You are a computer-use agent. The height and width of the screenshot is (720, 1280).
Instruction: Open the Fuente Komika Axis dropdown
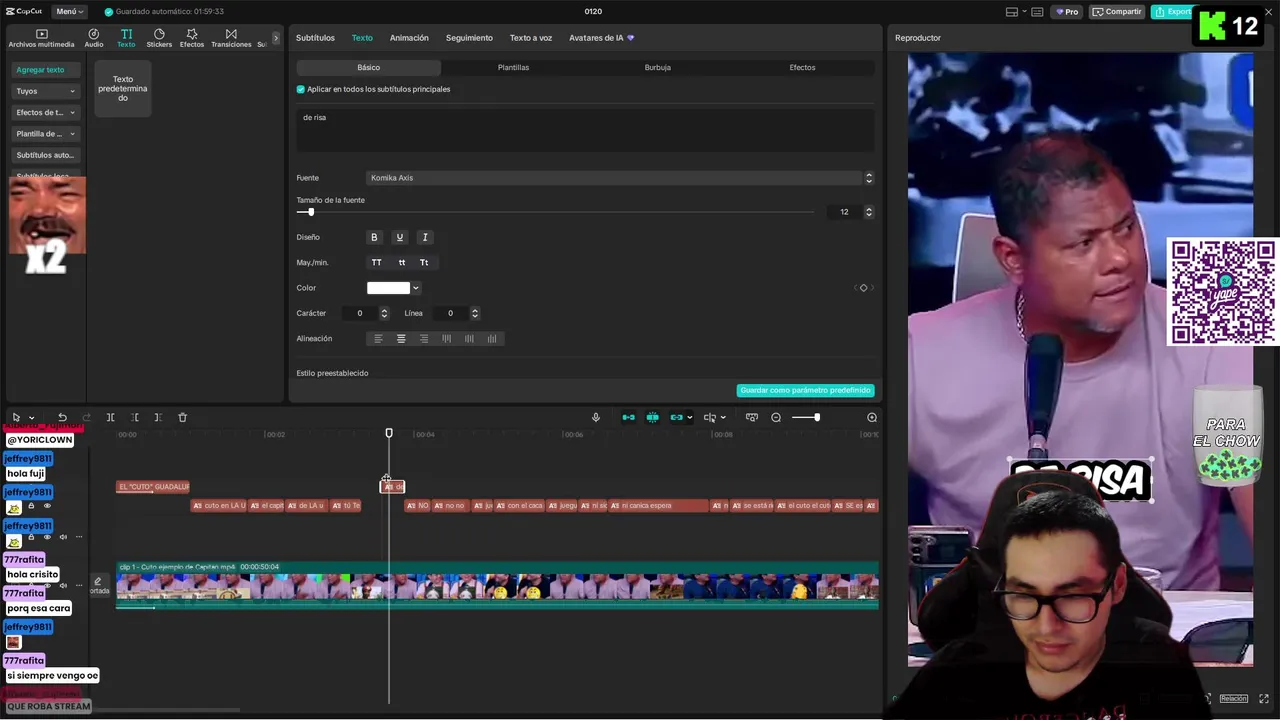[620, 178]
